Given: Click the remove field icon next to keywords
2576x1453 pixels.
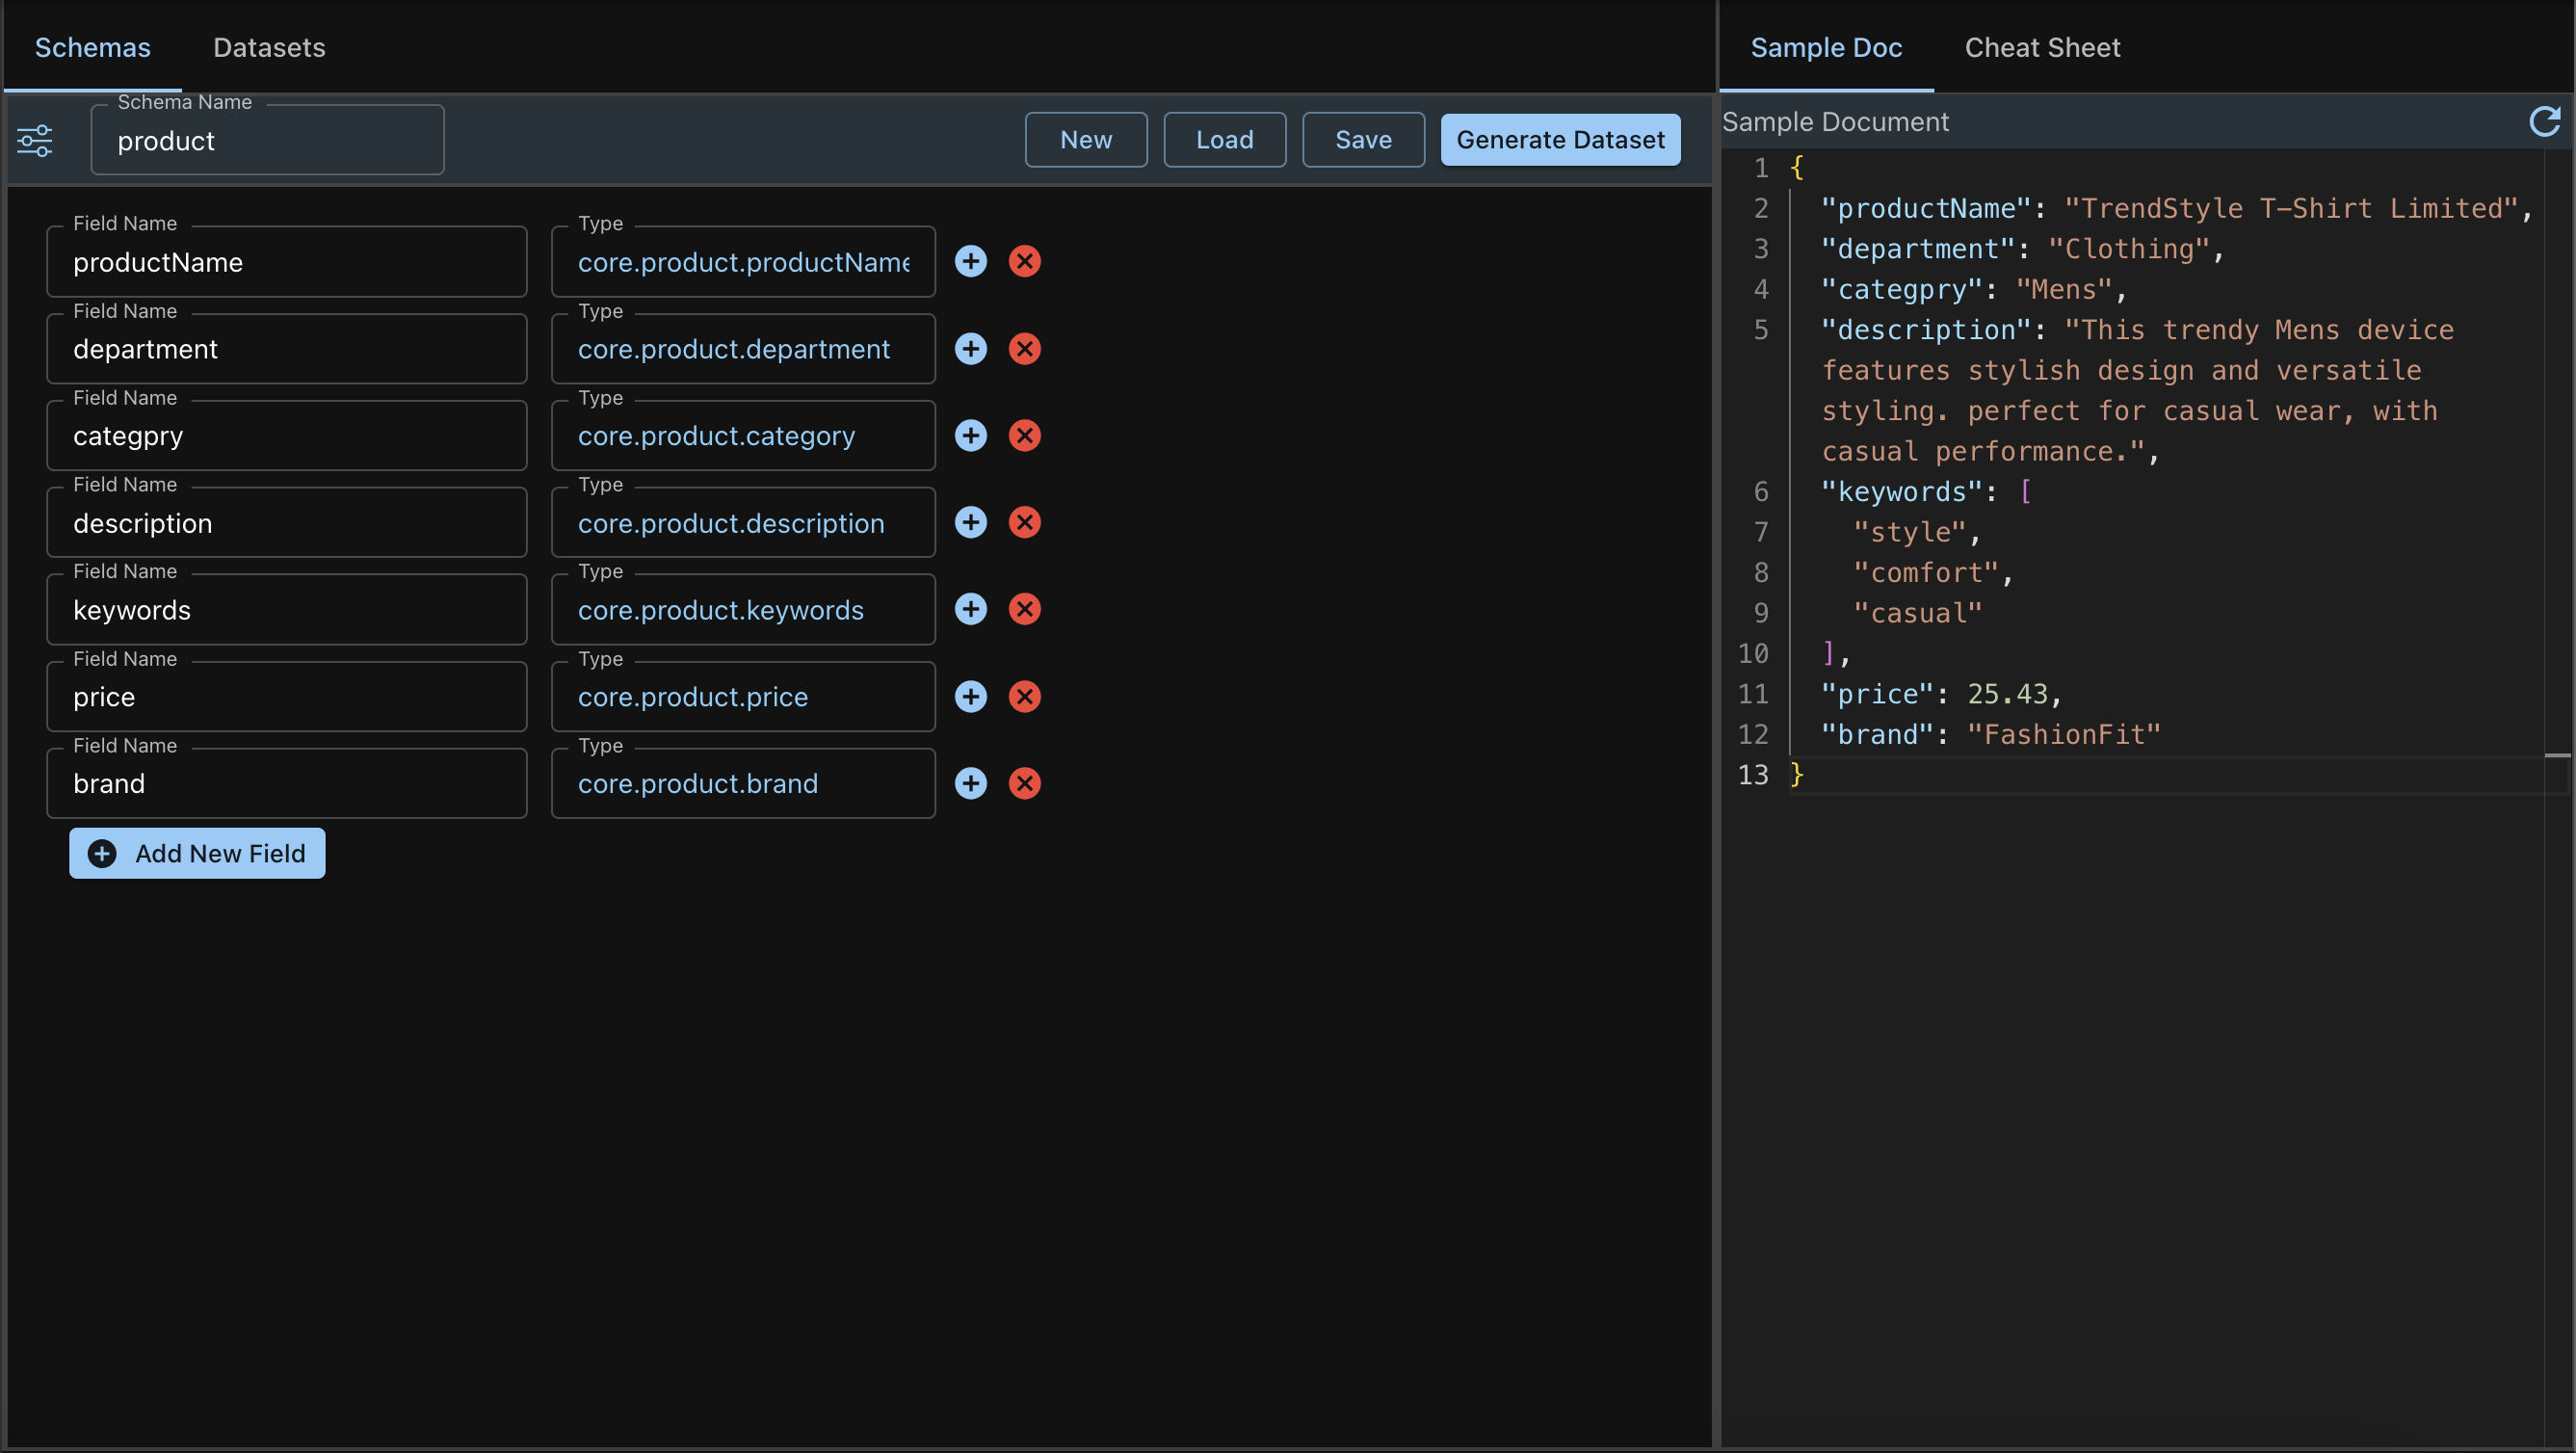Looking at the screenshot, I should 1024,609.
